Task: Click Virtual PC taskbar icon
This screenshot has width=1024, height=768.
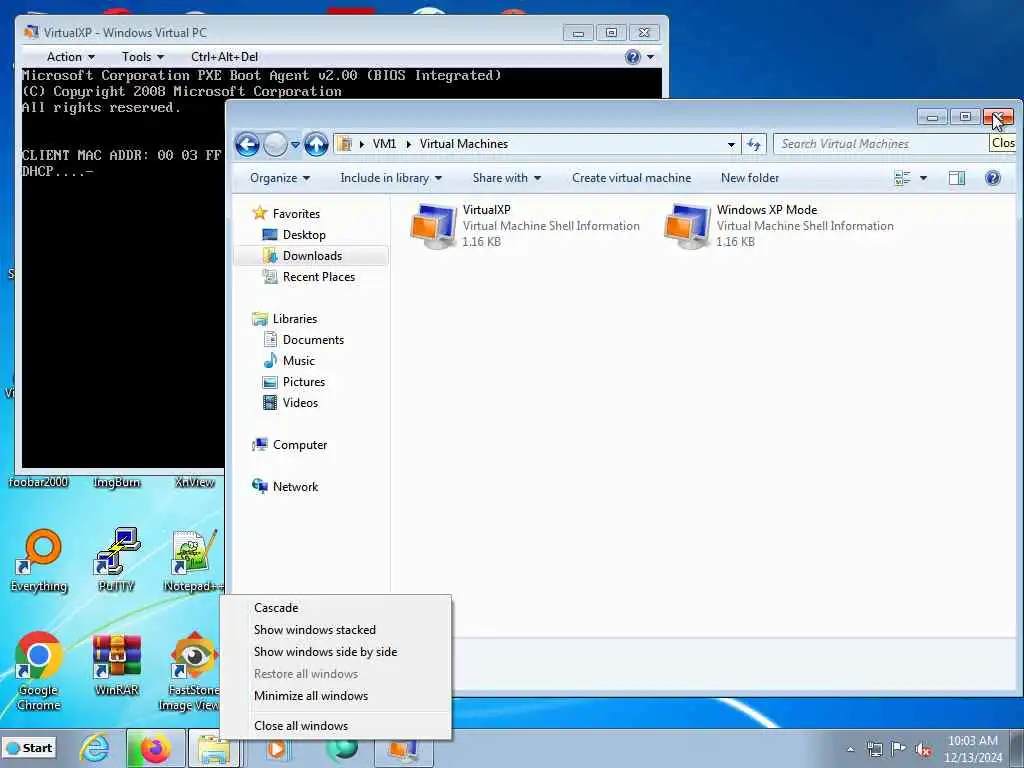Action: pos(404,748)
